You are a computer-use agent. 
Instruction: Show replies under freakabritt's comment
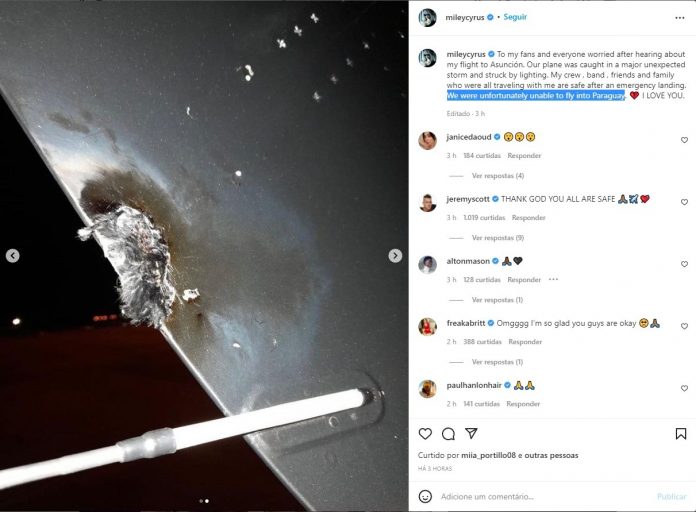pyautogui.click(x=497, y=362)
